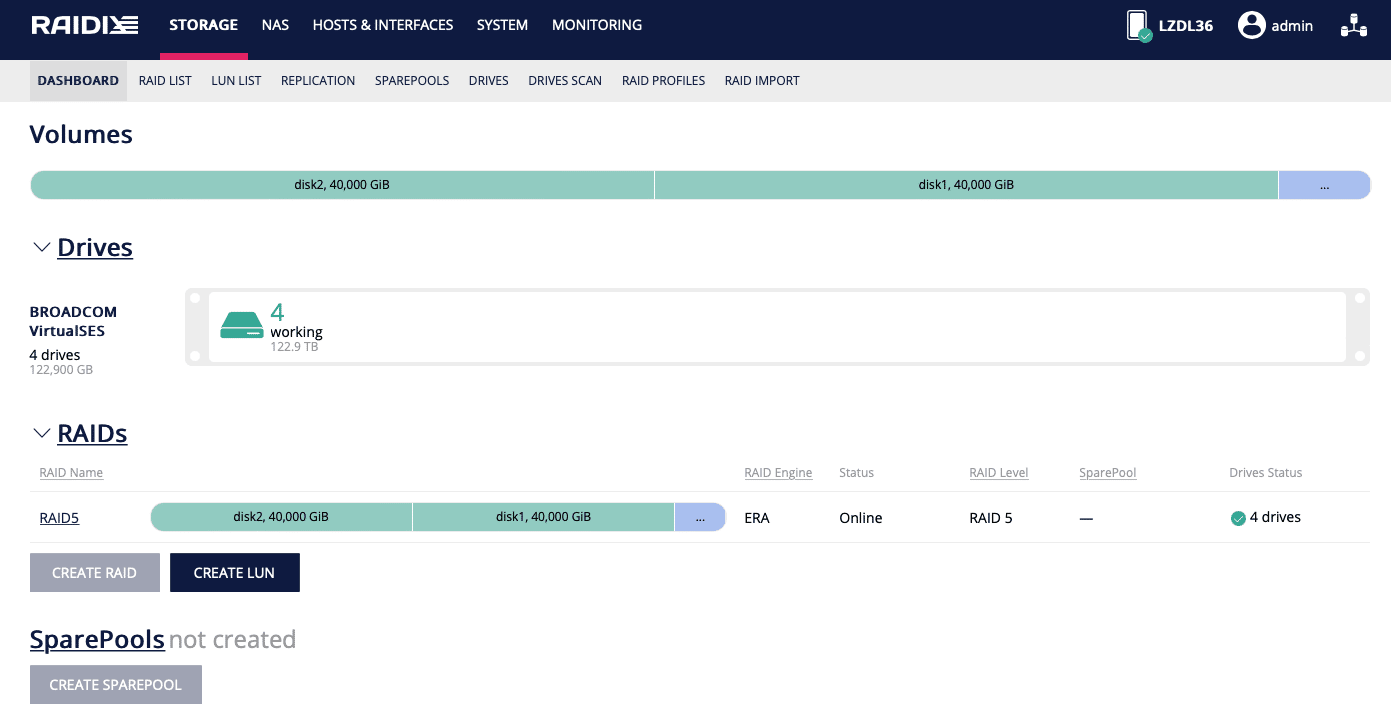
Task: Switch to the RAID LIST tab
Action: coord(165,81)
